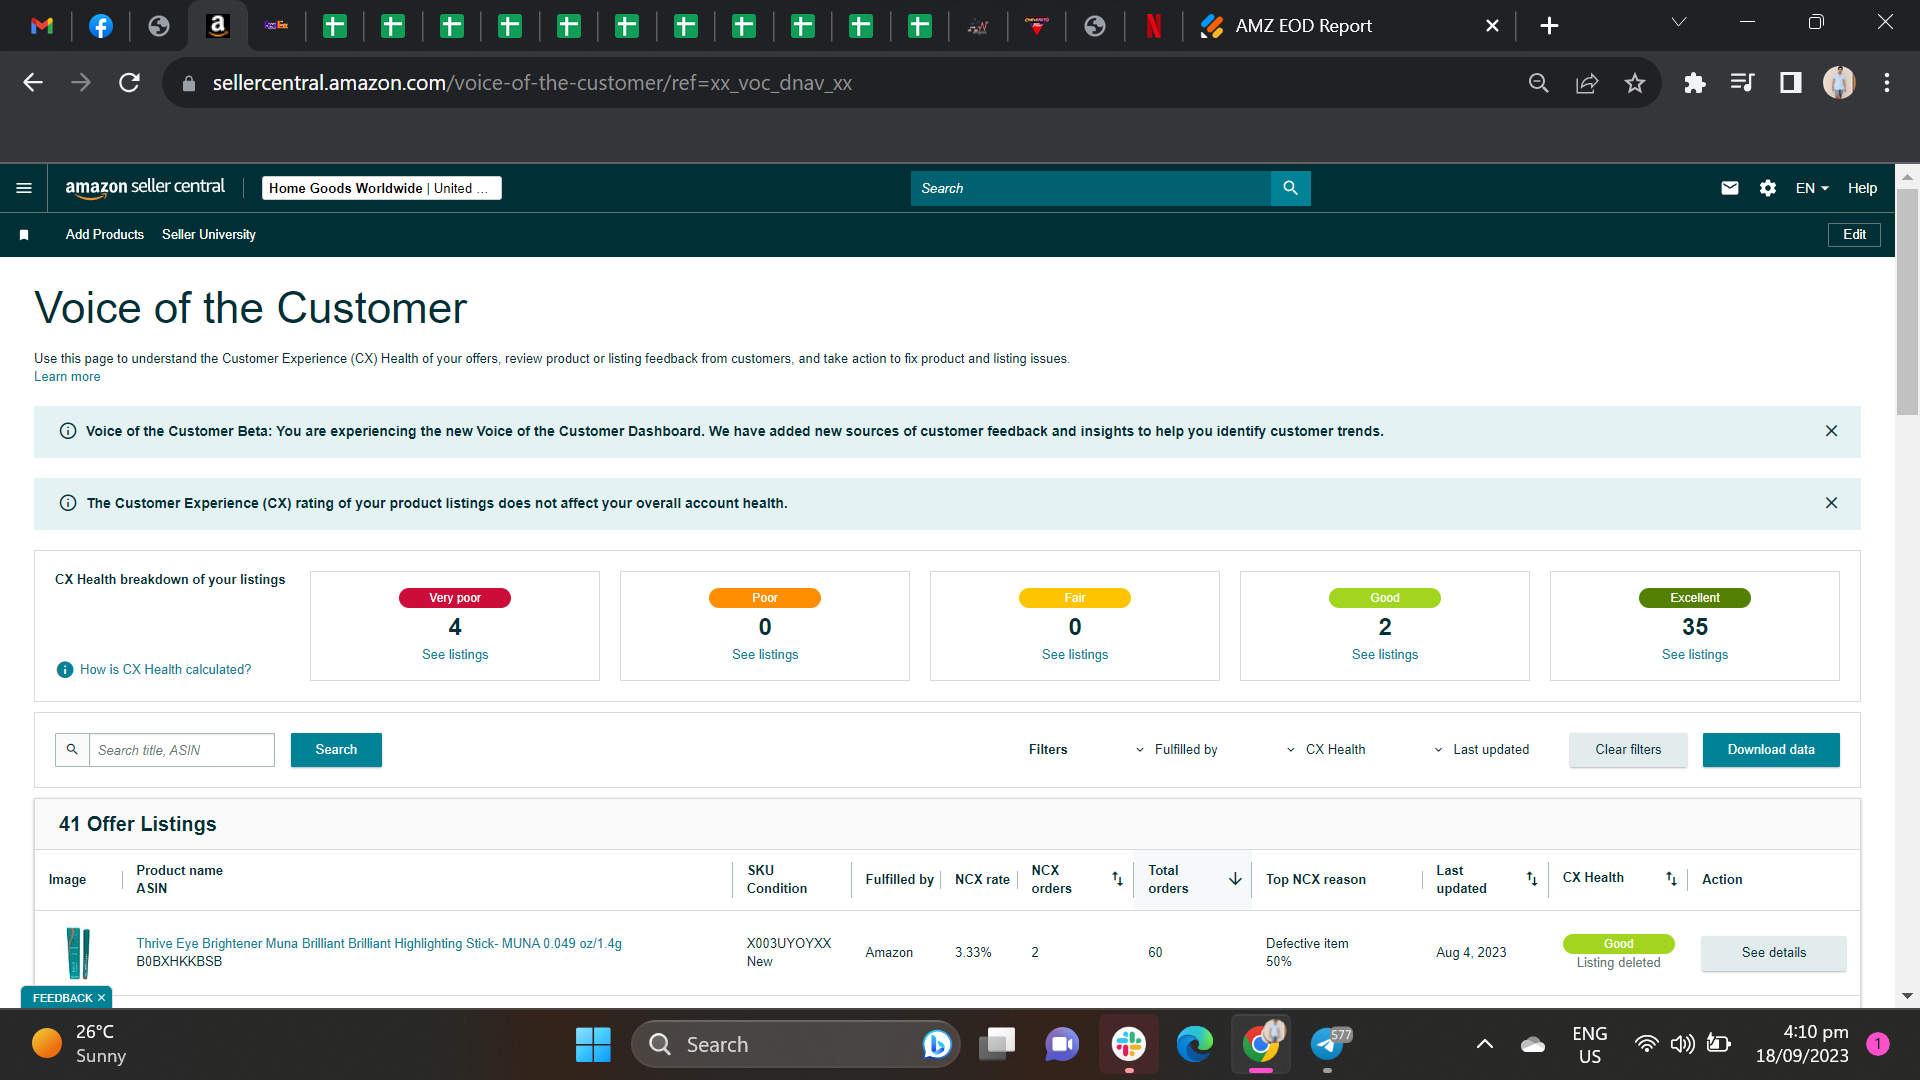1920x1080 pixels.
Task: Click the bookmark icon beside Add Products
Action: click(x=24, y=235)
